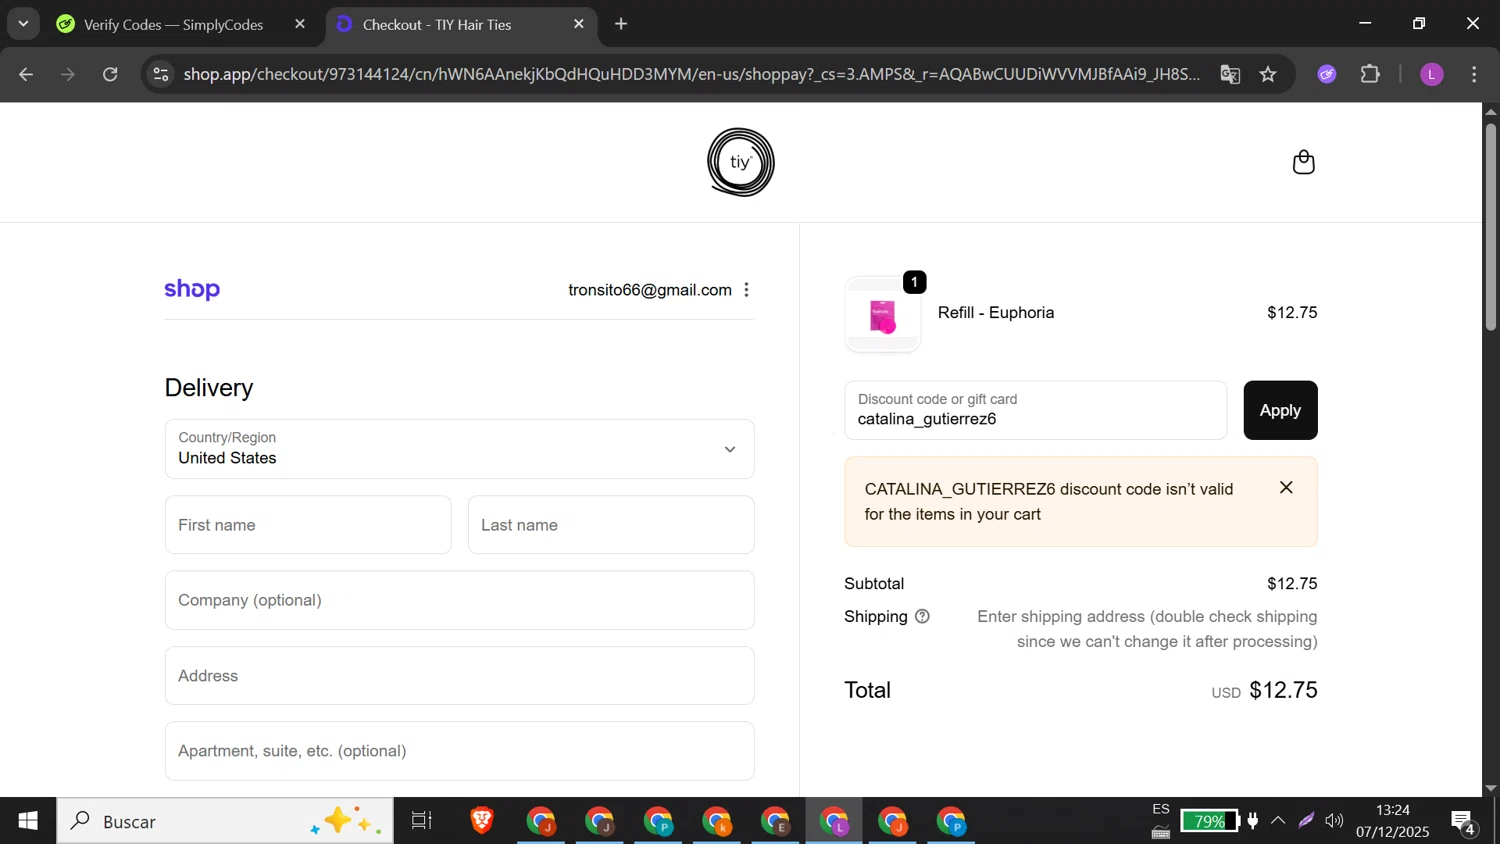This screenshot has height=844, width=1500.
Task: Click the TIY logo in the header
Action: tap(740, 162)
